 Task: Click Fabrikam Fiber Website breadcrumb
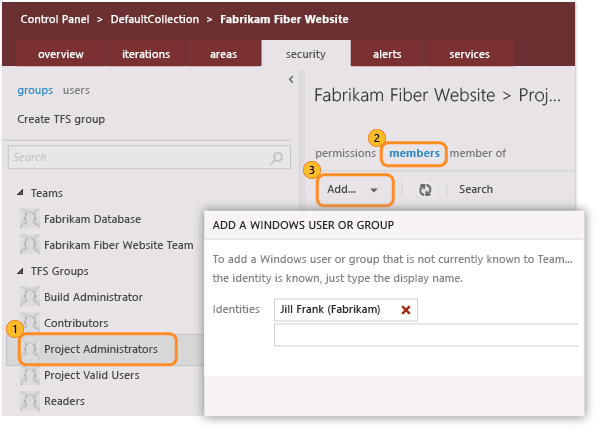click(284, 19)
